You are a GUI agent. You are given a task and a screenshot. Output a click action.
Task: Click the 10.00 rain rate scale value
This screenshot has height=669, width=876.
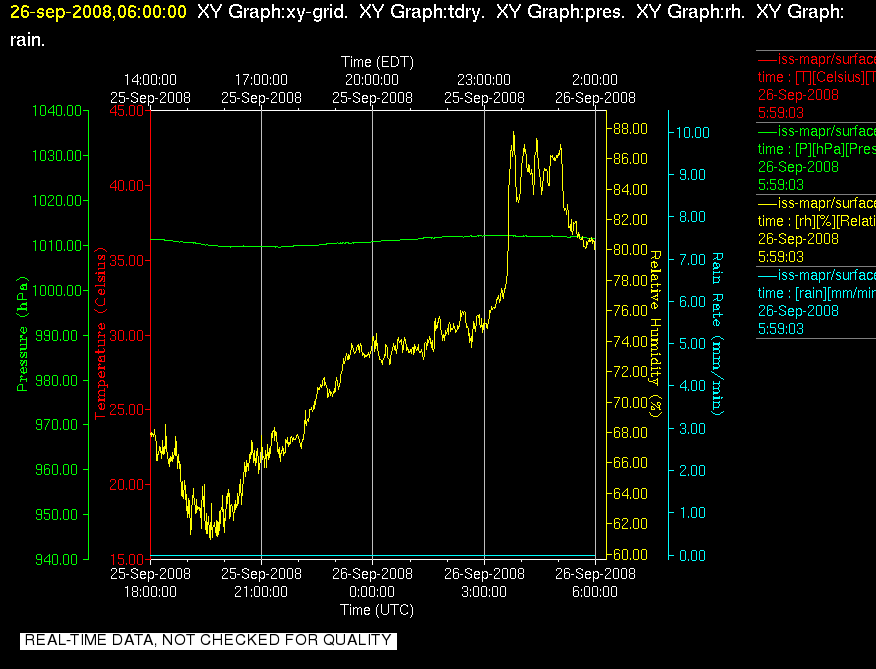693,132
